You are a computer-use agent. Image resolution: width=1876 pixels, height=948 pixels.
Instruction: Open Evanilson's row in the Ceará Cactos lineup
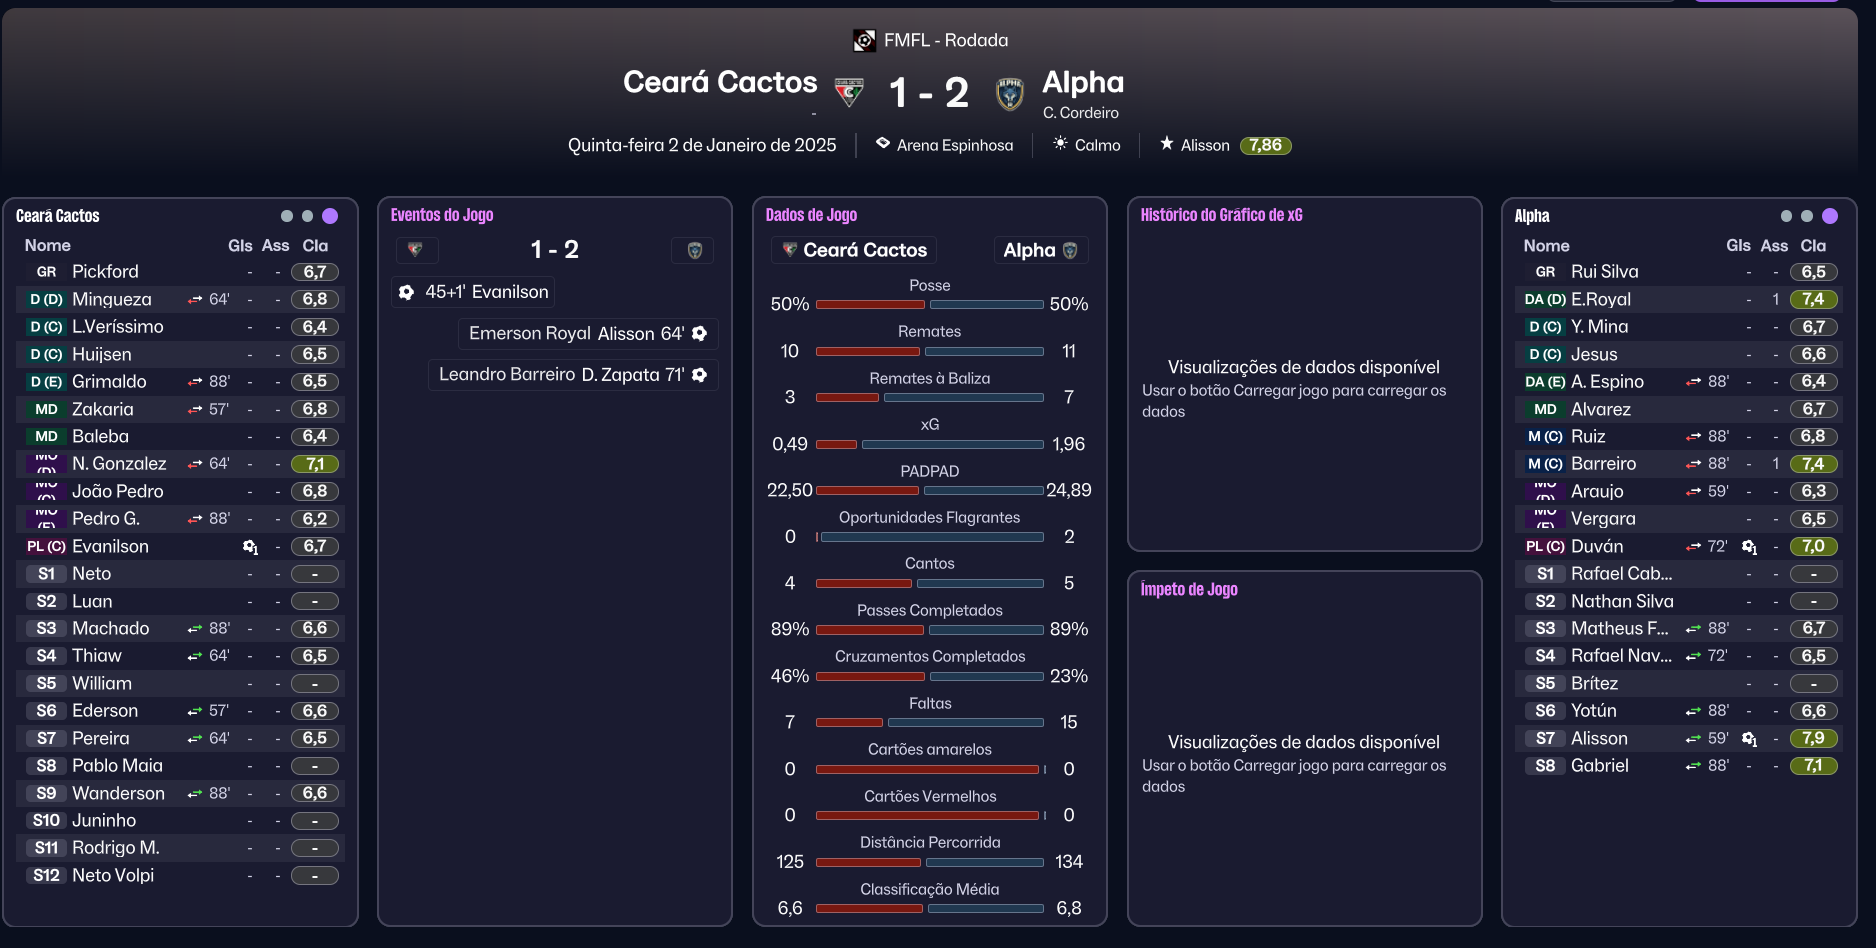pyautogui.click(x=110, y=547)
